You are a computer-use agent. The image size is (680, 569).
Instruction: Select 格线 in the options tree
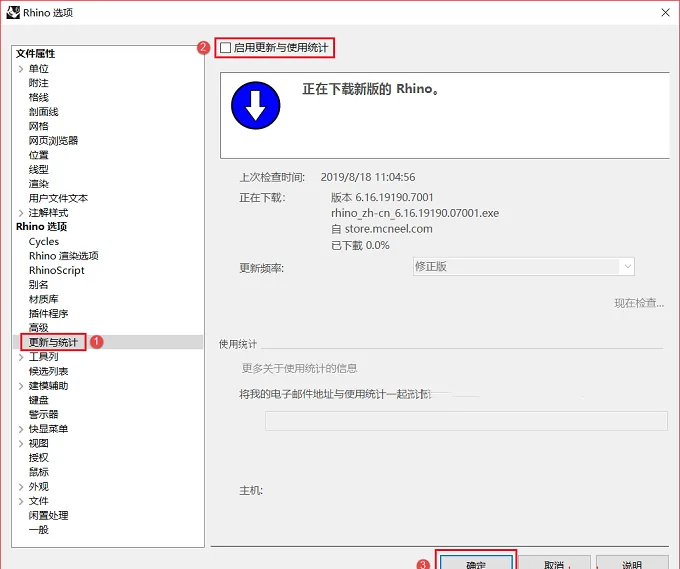coord(39,97)
